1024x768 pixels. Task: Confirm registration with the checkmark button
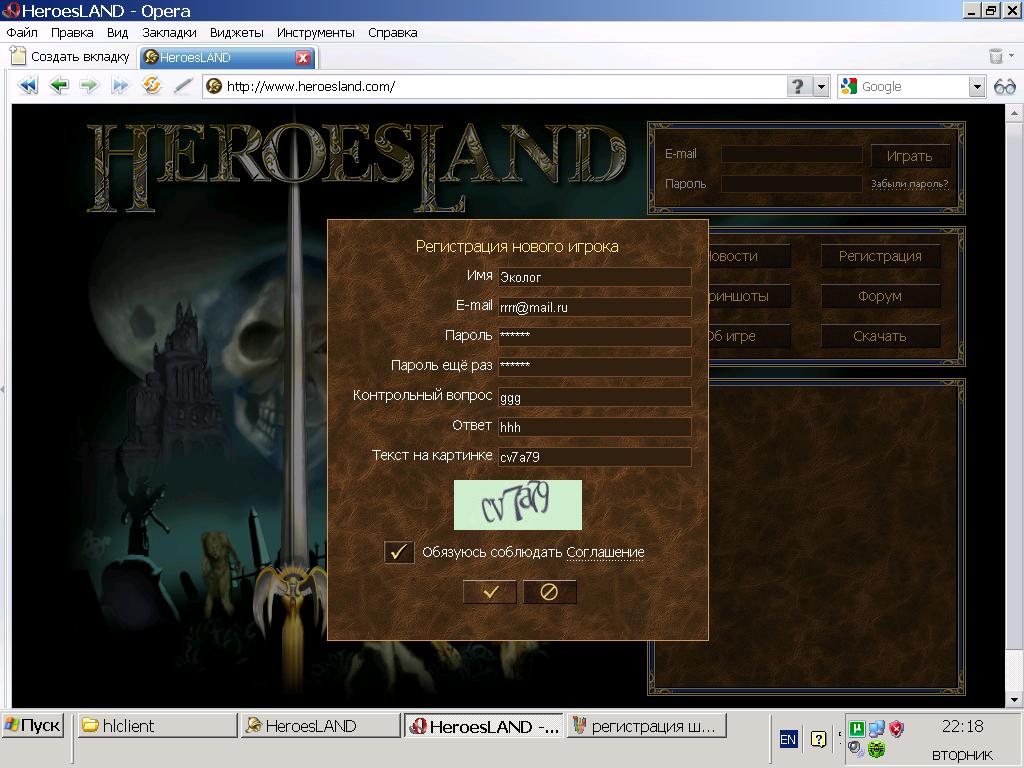click(x=490, y=592)
